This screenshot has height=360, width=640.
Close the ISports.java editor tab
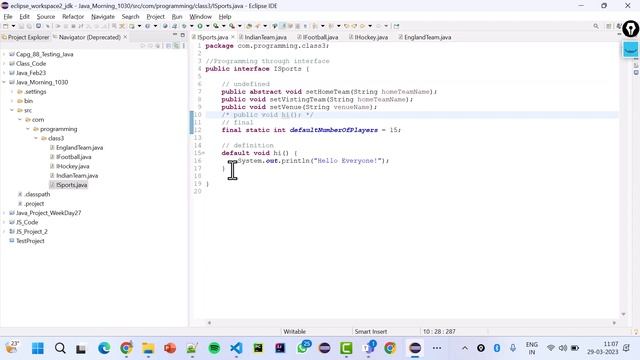pos(233,37)
